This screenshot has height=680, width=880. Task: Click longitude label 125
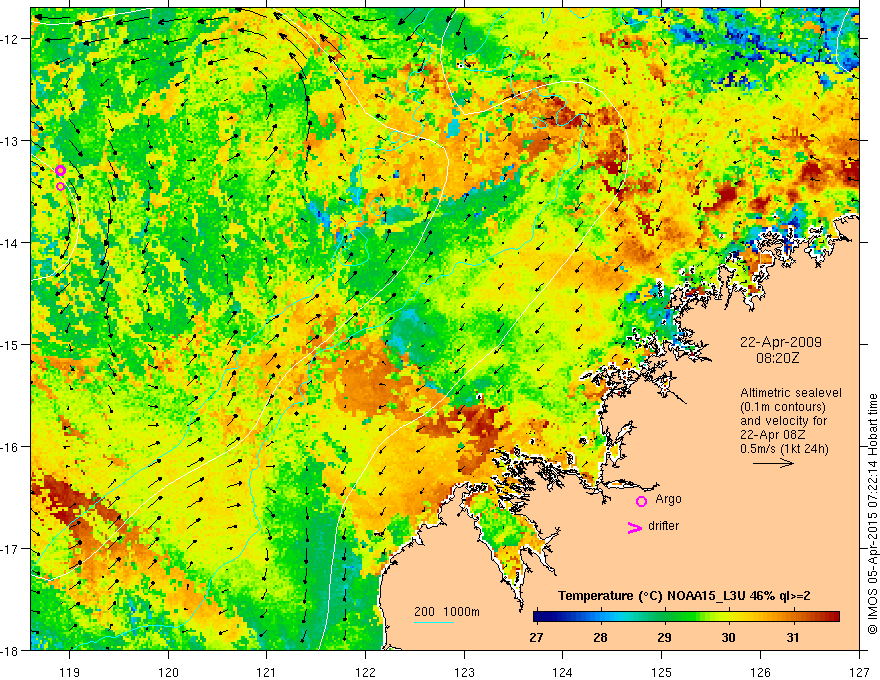click(662, 672)
